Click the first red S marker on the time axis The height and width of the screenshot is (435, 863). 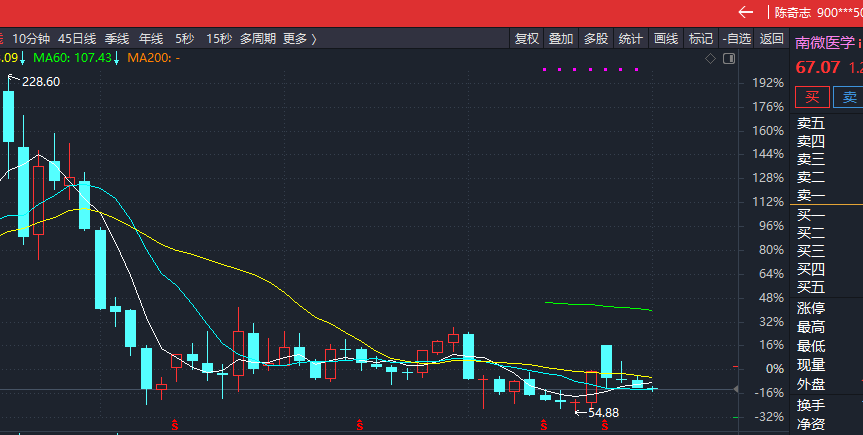176,426
